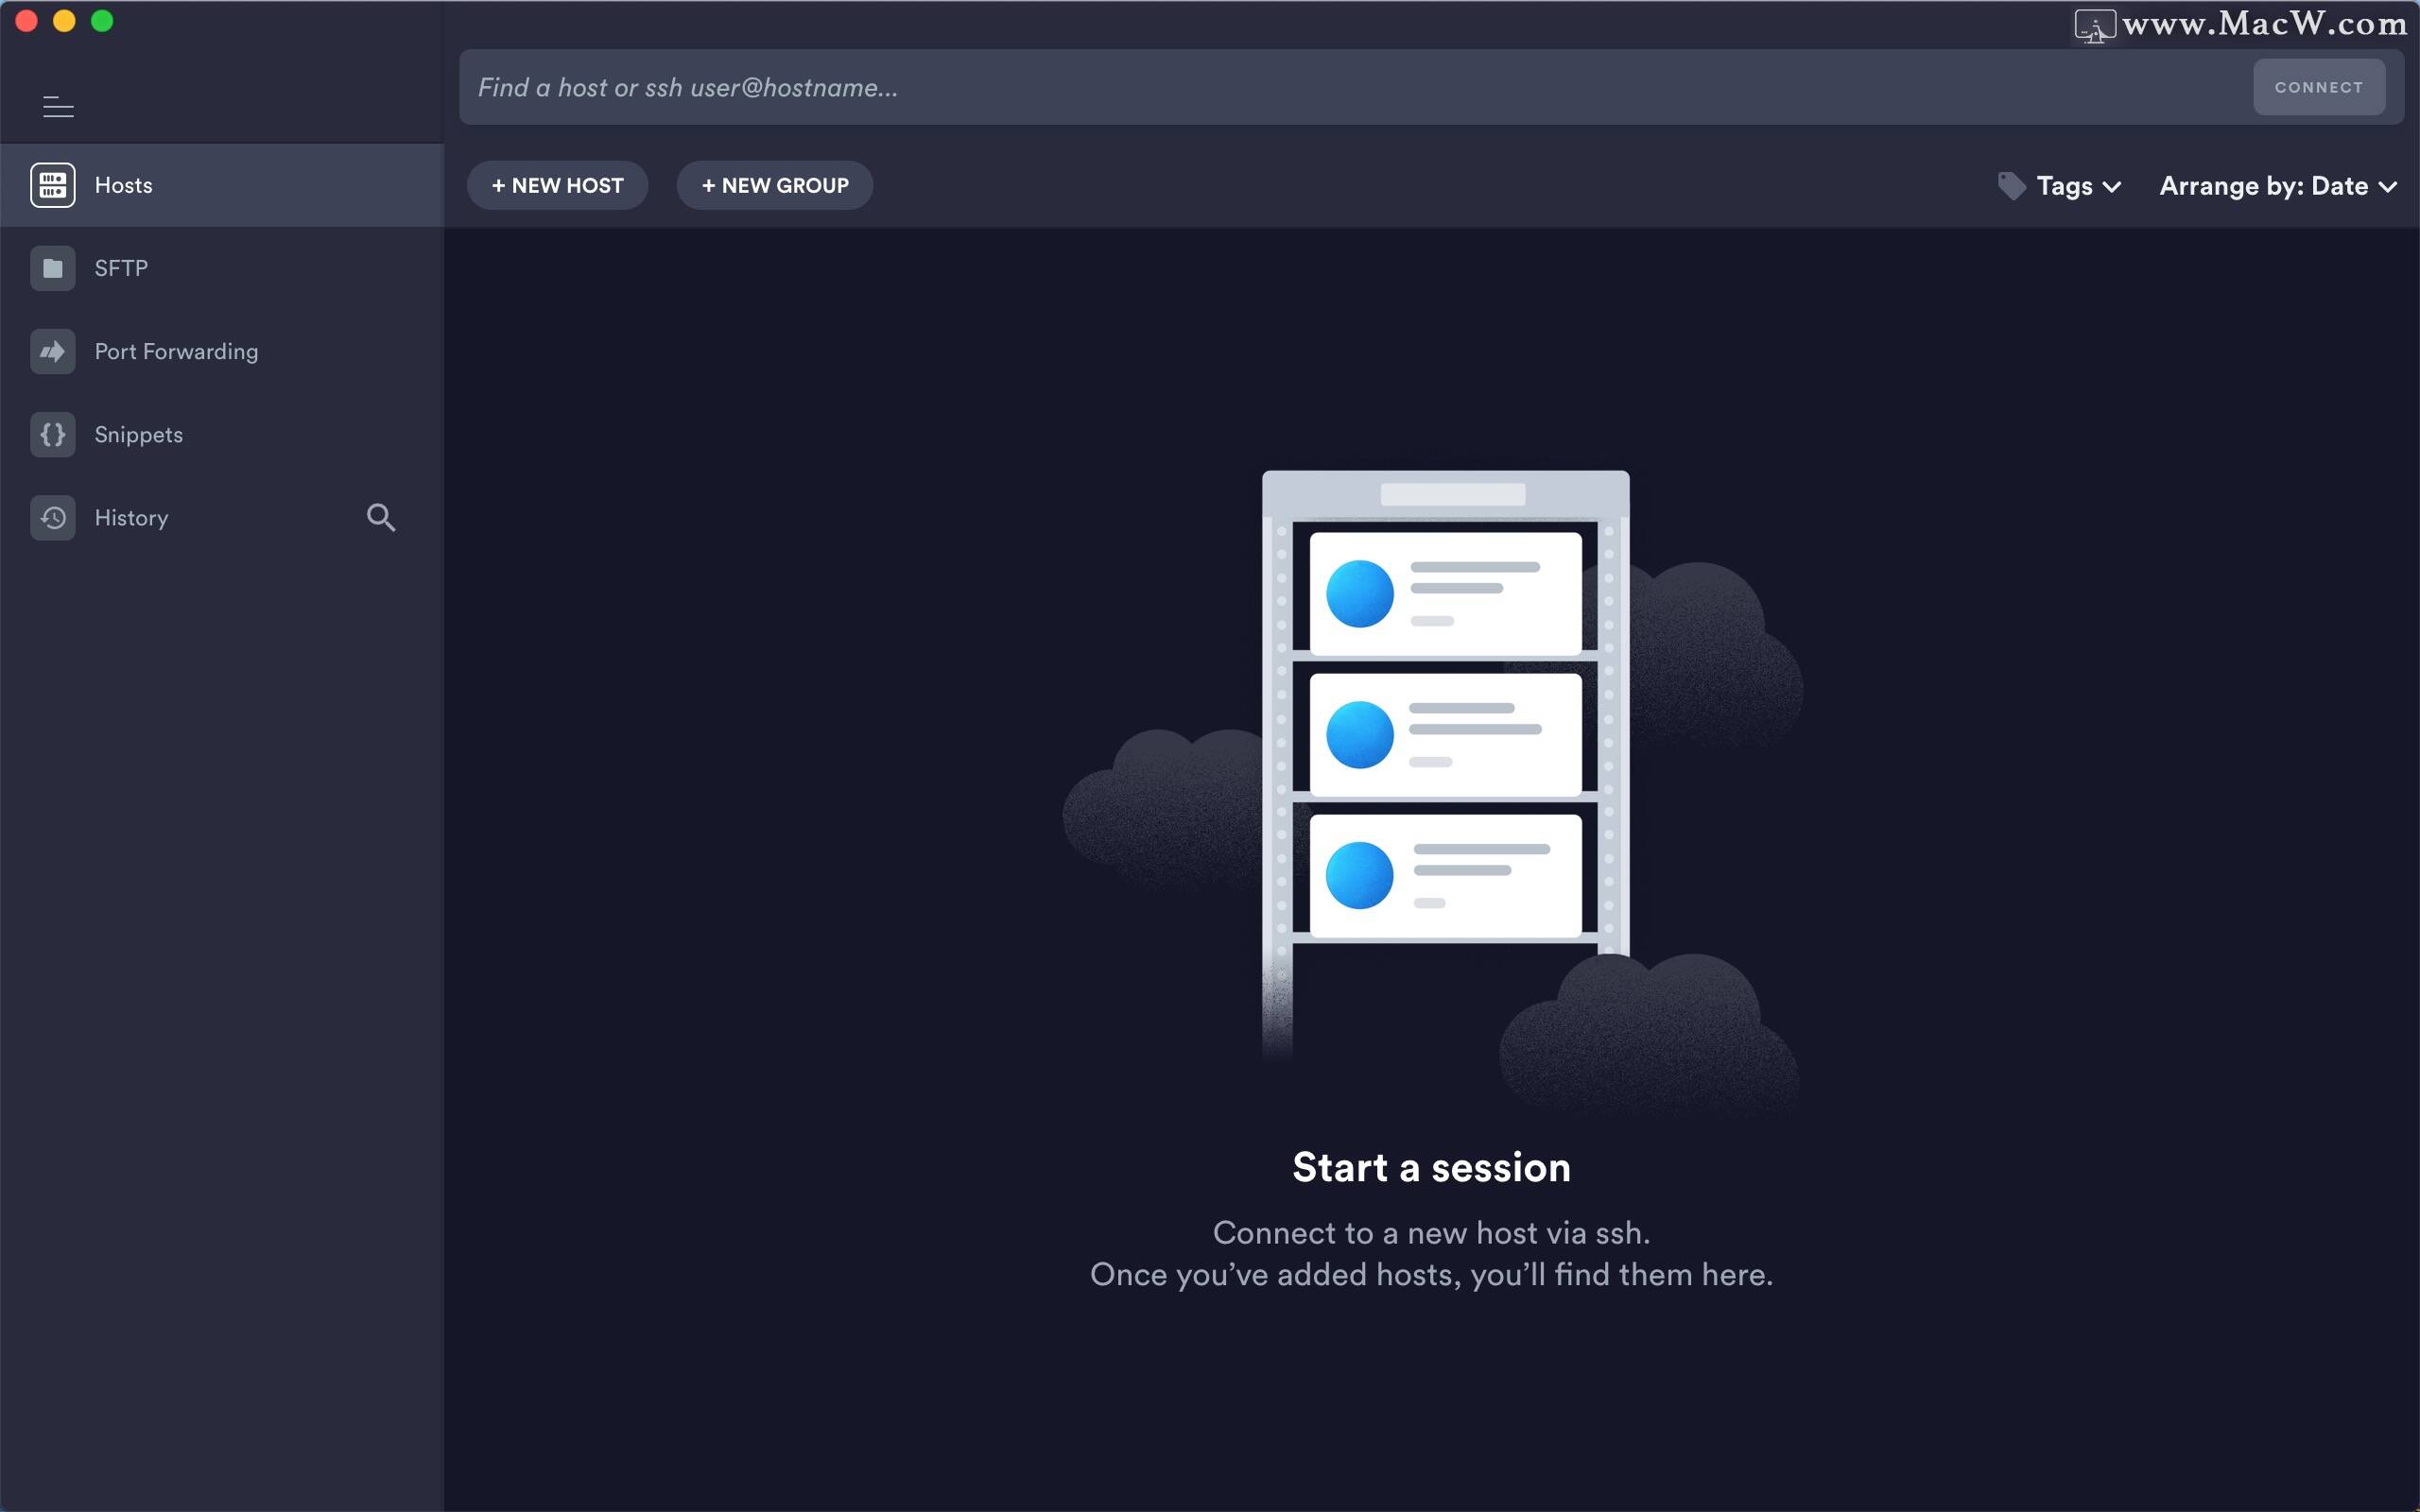Viewport: 2420px width, 1512px height.
Task: Click the Snippets sidebar icon
Action: coord(54,434)
